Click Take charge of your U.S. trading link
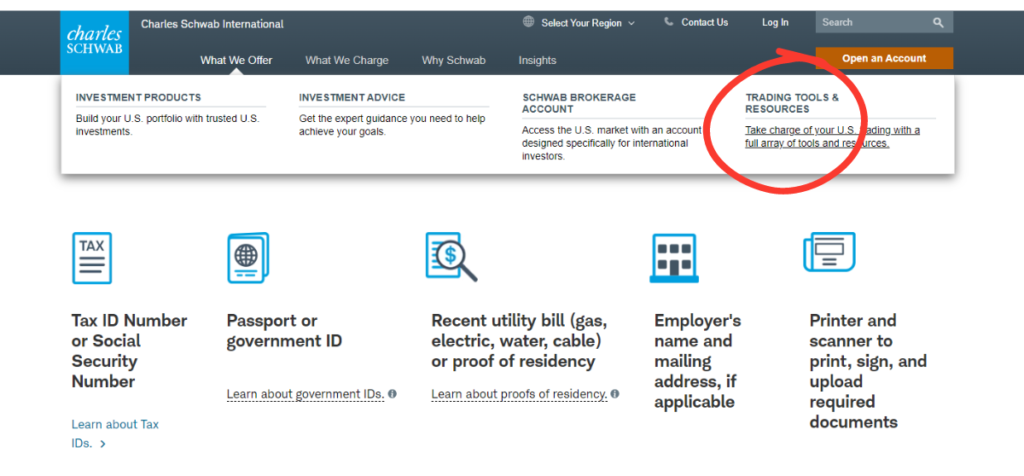This screenshot has height=476, width=1024. click(x=832, y=136)
